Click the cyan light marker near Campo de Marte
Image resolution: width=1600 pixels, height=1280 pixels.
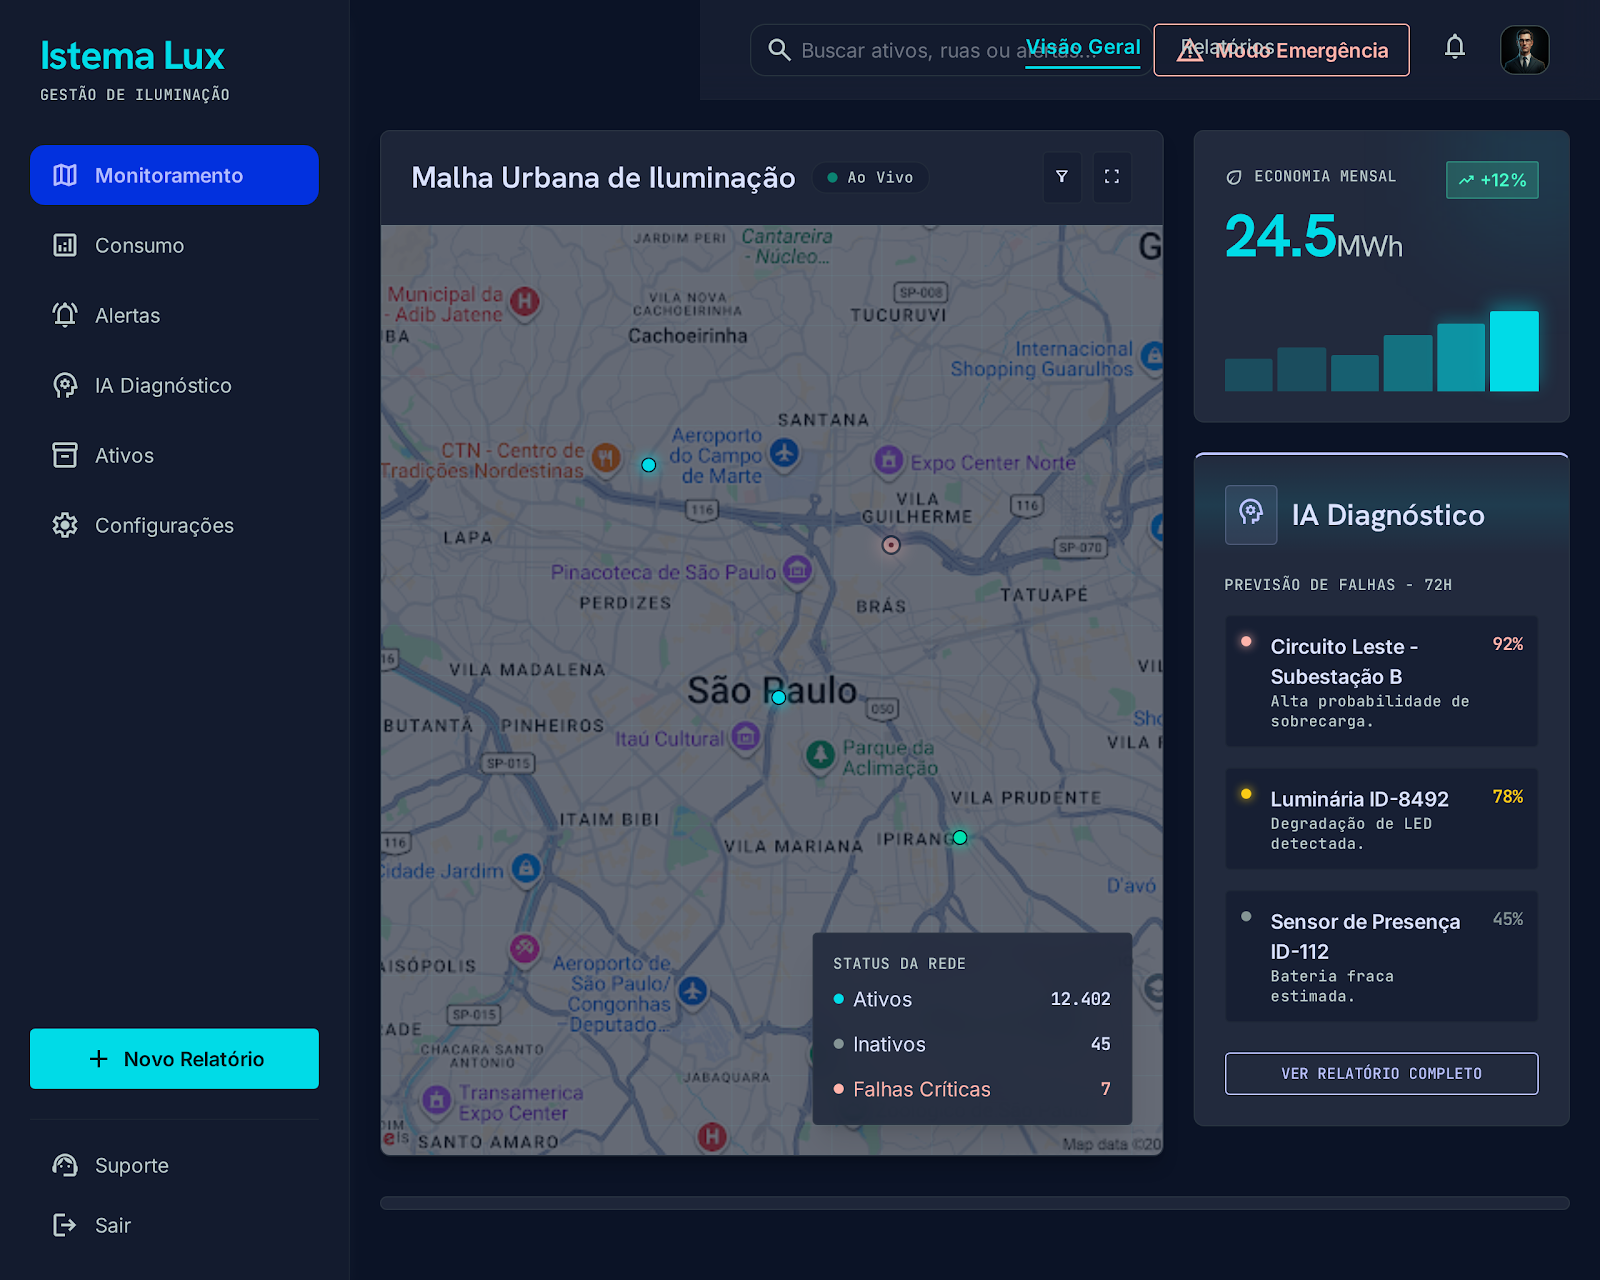point(649,465)
